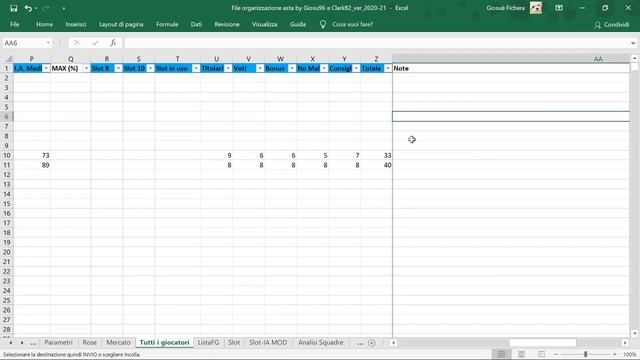Open the Slot in uso filter dropdown

pyautogui.click(x=196, y=68)
